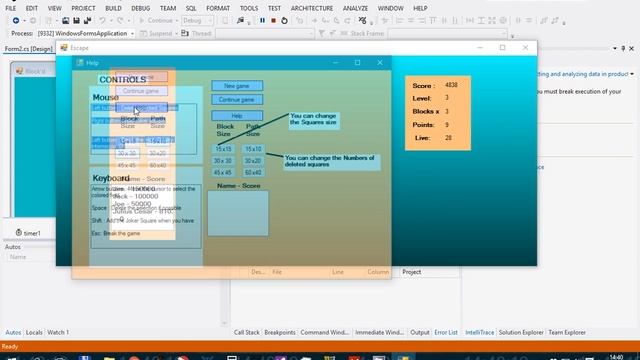Click the filter icon before Stack Frame
Viewport: 640px width, 360px height.
(322, 33)
